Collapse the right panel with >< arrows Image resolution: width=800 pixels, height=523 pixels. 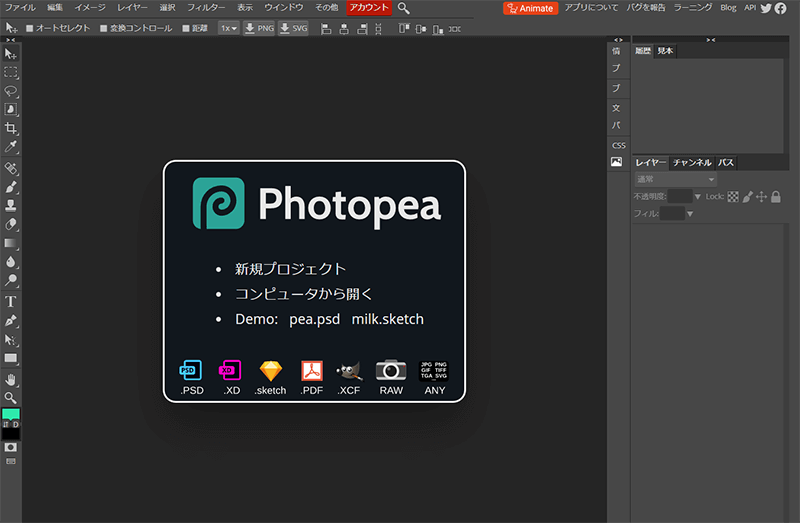point(711,40)
